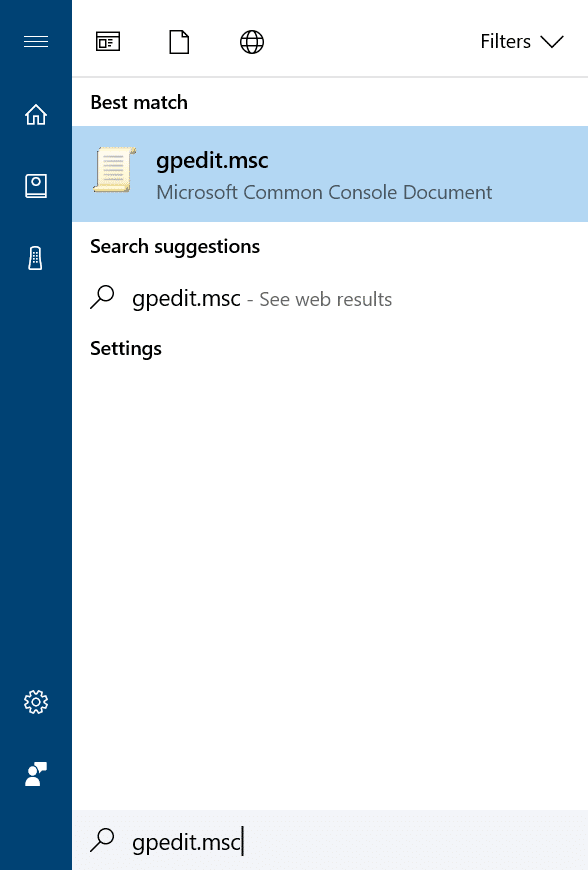Click the gpedit.msc scroll document icon
Screen dimensions: 588x870
(114, 170)
